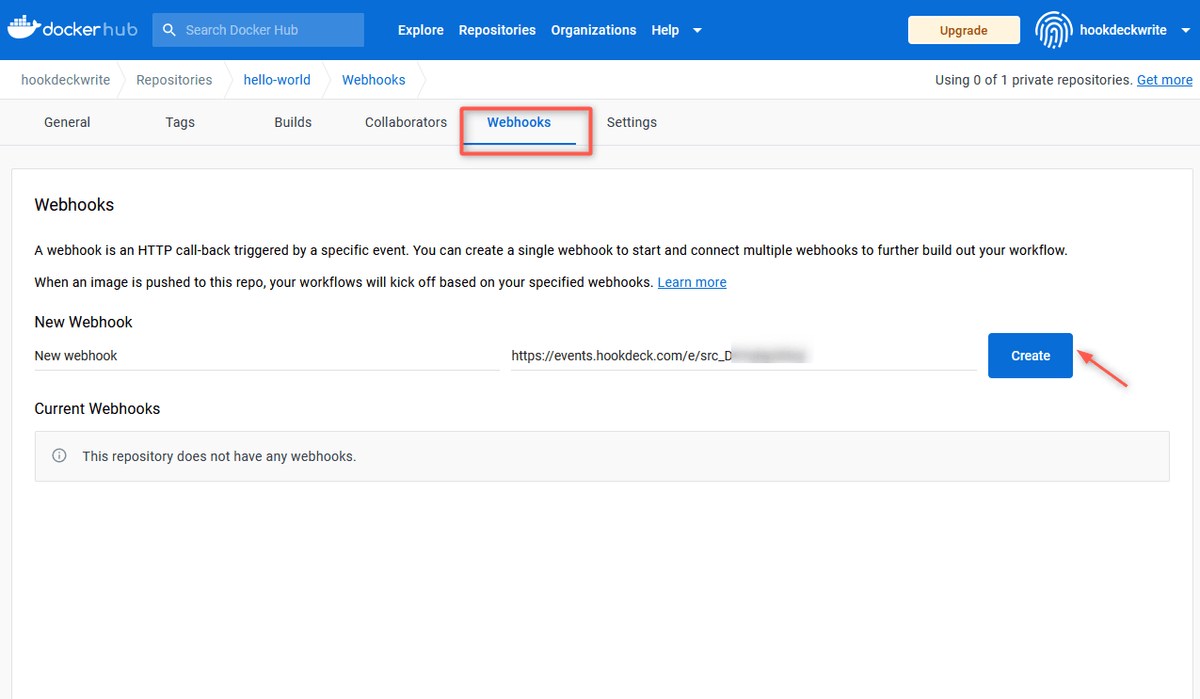1200x699 pixels.
Task: Open Repositories from the top navigation
Action: pos(497,30)
